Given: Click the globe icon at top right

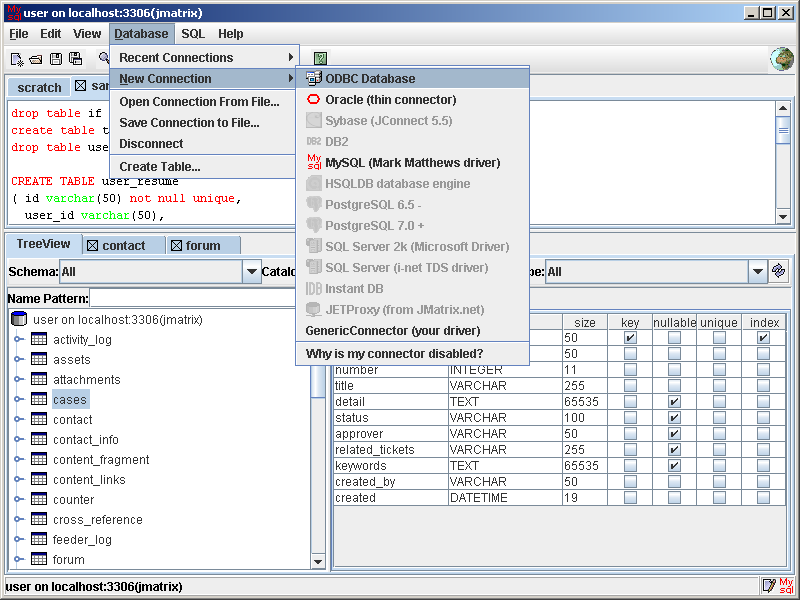Looking at the screenshot, I should (781, 59).
